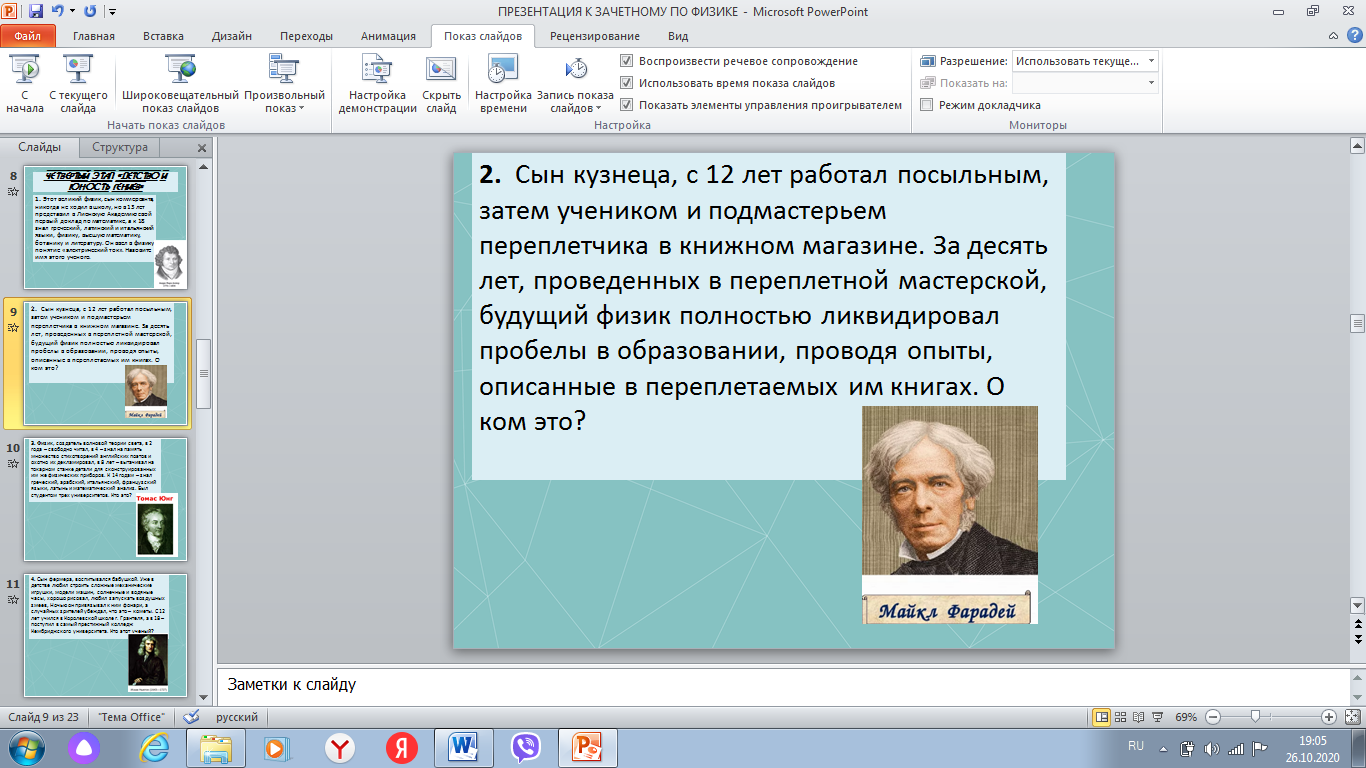The image size is (1366, 768).
Task: Save the presentation from Quick Access Toolbar
Action: pyautogui.click(x=36, y=12)
